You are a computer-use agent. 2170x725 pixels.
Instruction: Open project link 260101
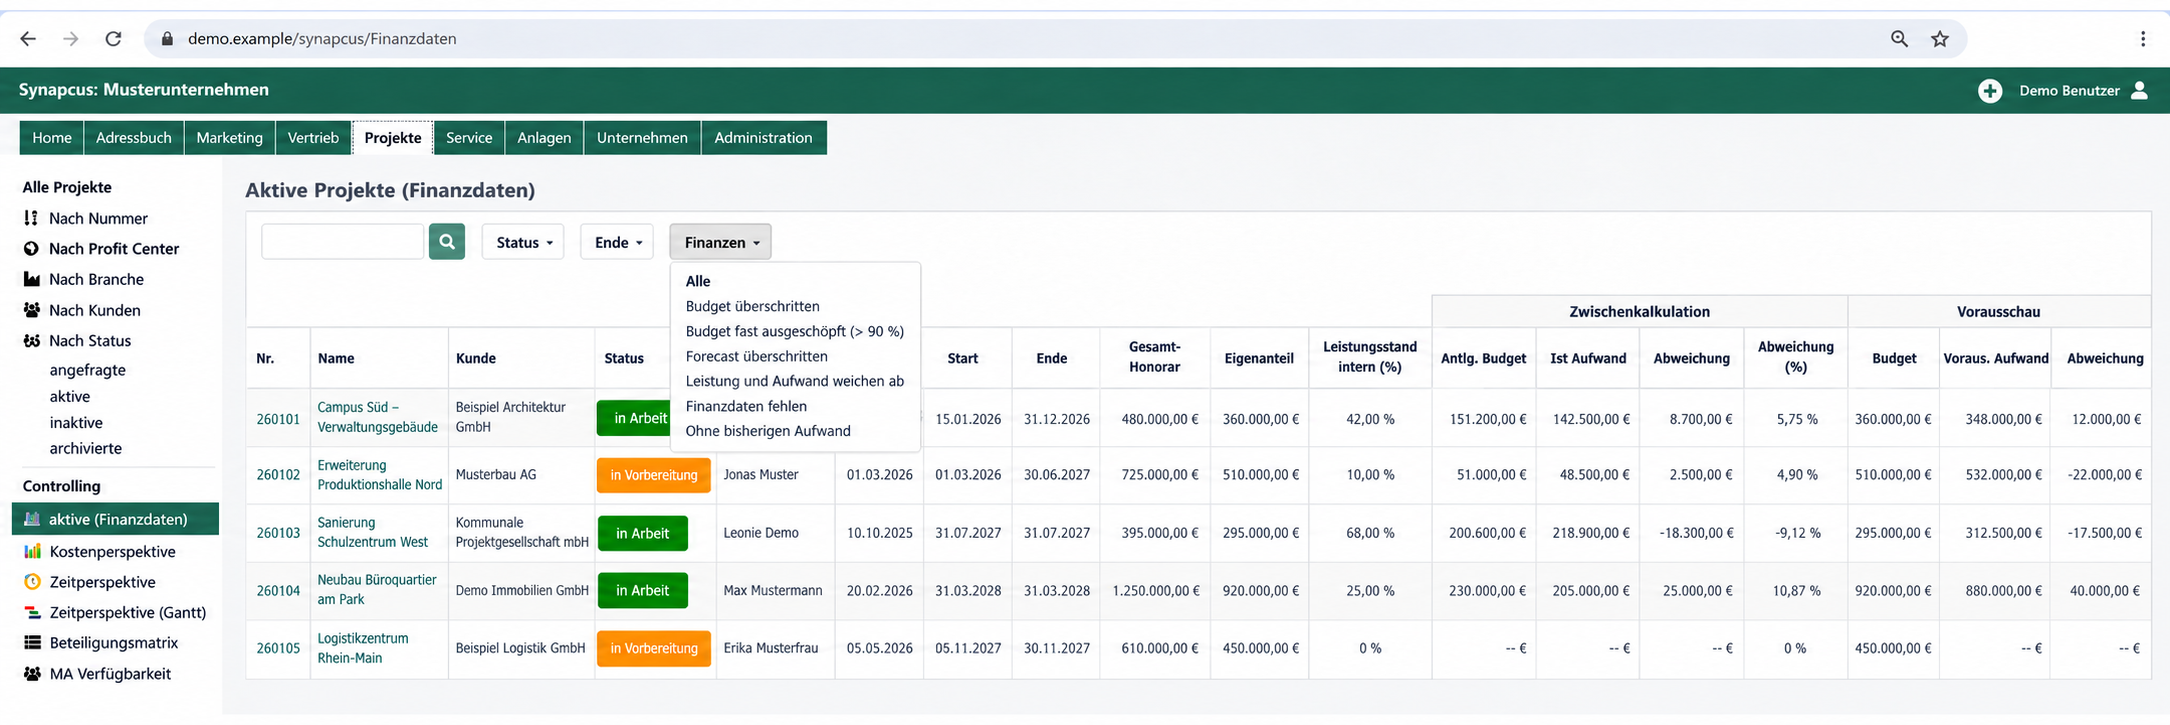[x=278, y=418]
